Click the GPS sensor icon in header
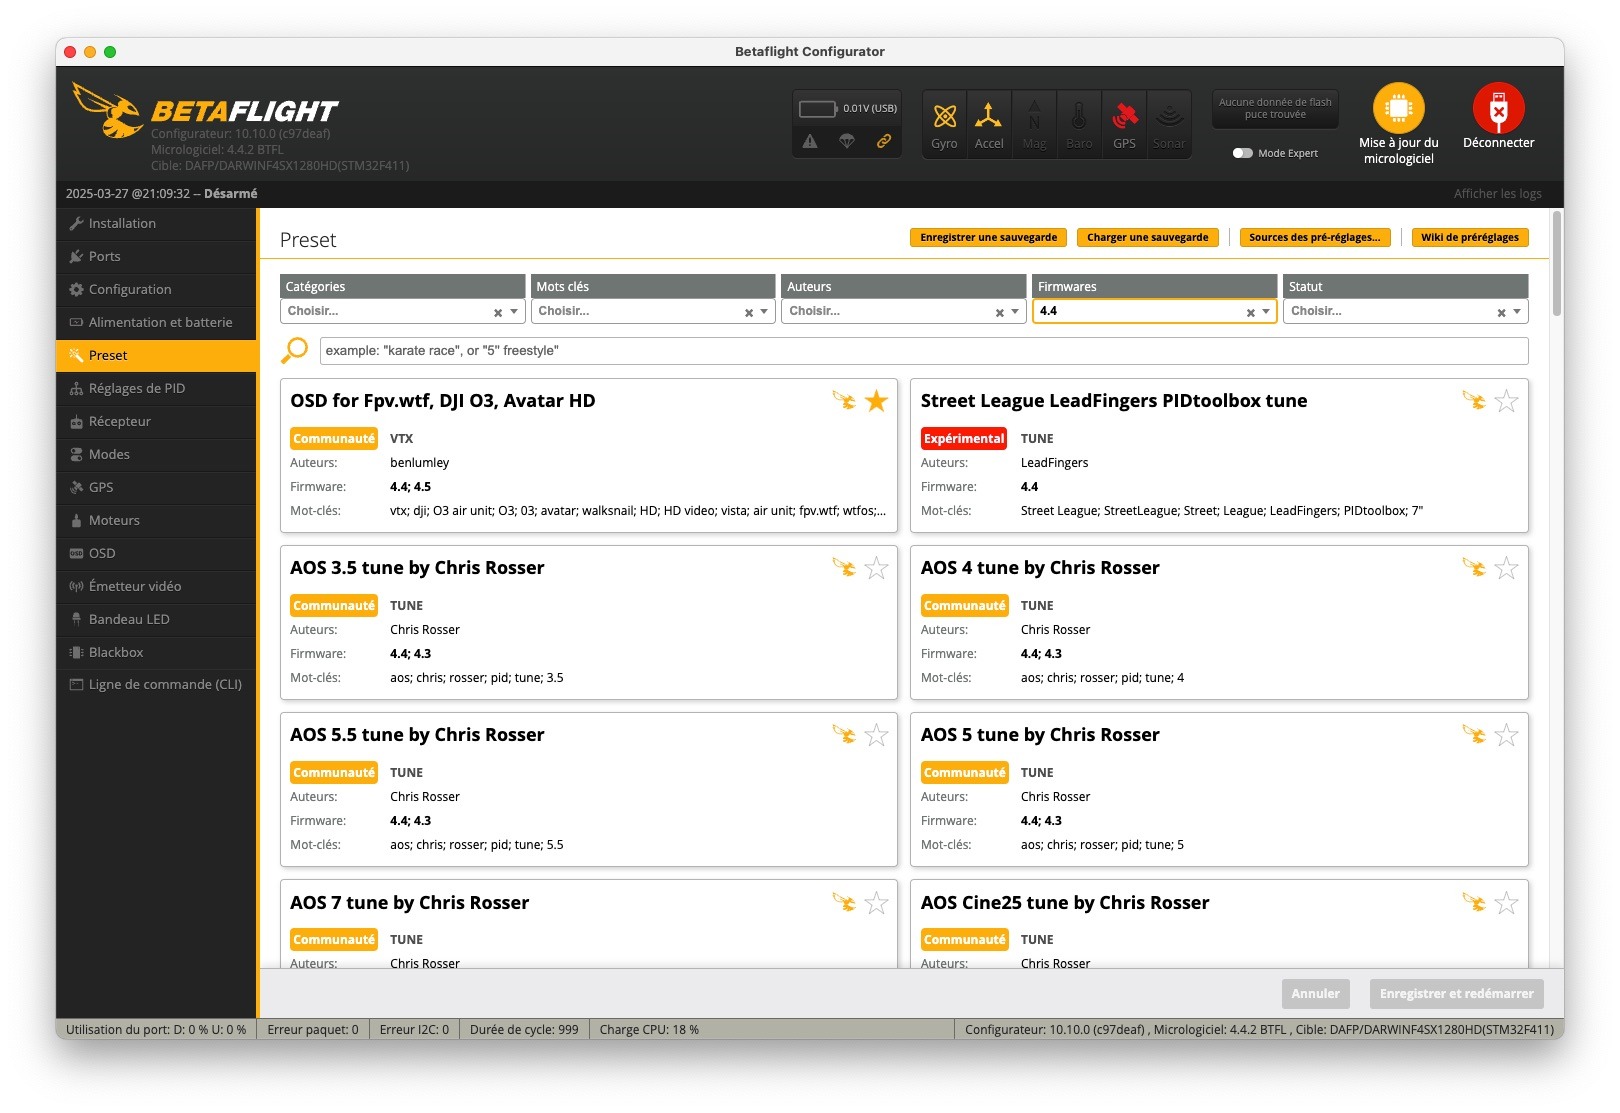The image size is (1620, 1113). tap(1124, 124)
